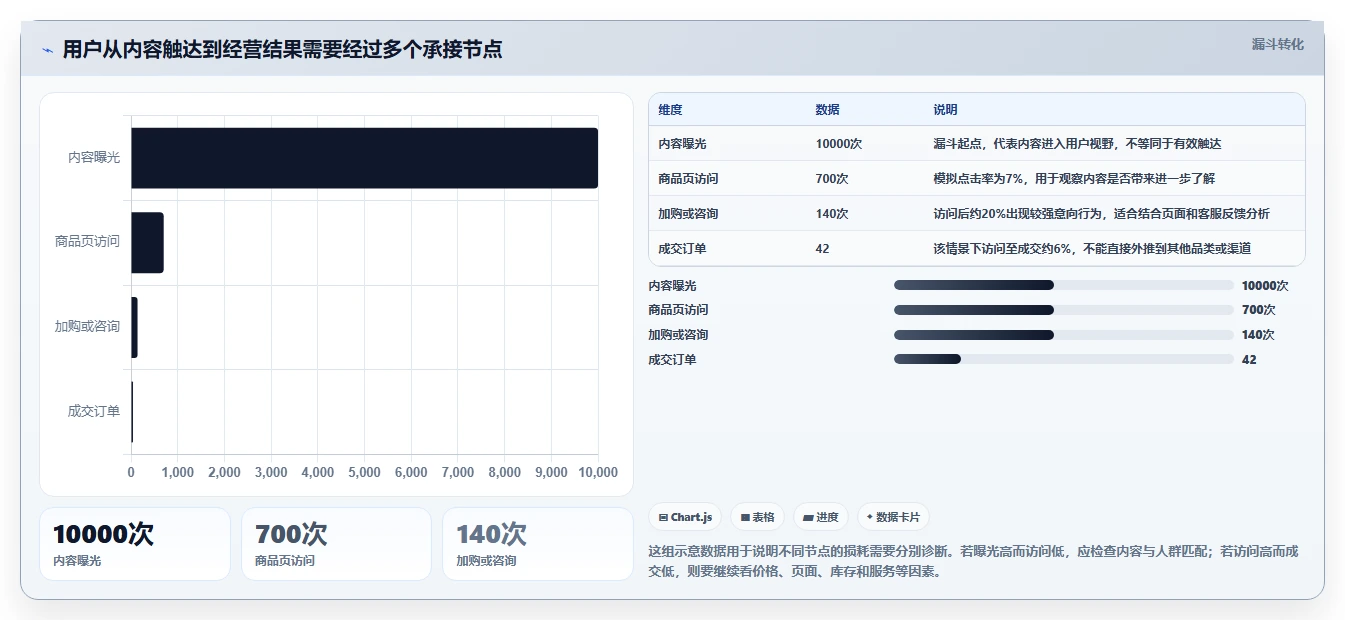Click the 成交订单 progress row label
1345x620 pixels.
point(672,360)
